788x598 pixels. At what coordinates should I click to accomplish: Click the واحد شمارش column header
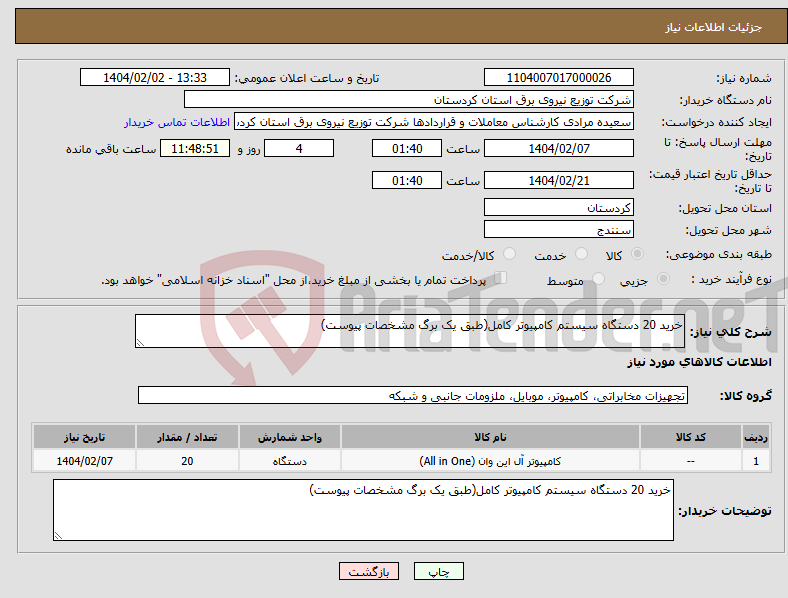[x=289, y=437]
